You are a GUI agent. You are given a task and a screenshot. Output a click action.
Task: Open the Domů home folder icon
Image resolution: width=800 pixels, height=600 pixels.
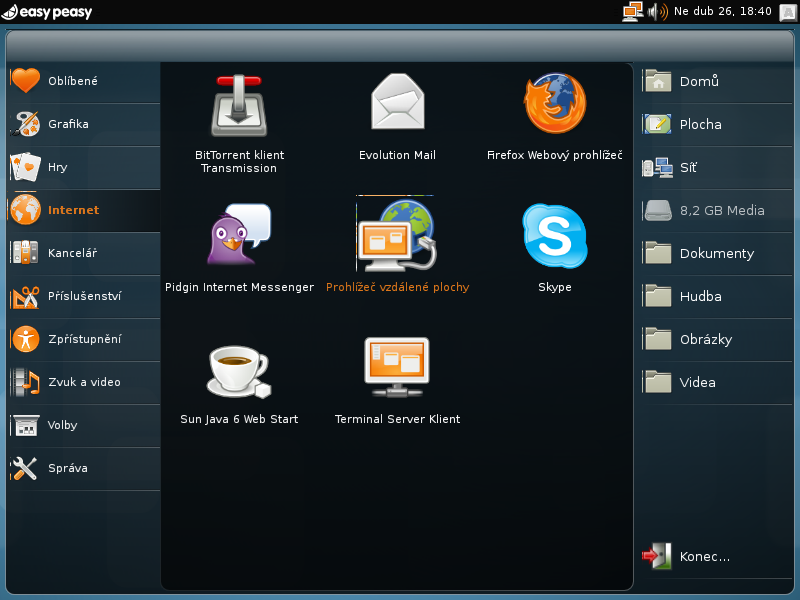(658, 81)
